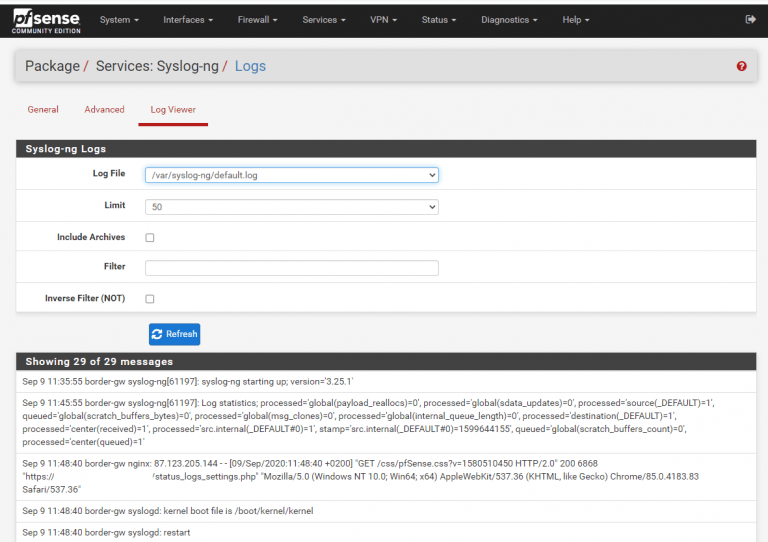
Task: Expand the Limit dropdown showing 50
Action: pos(291,207)
